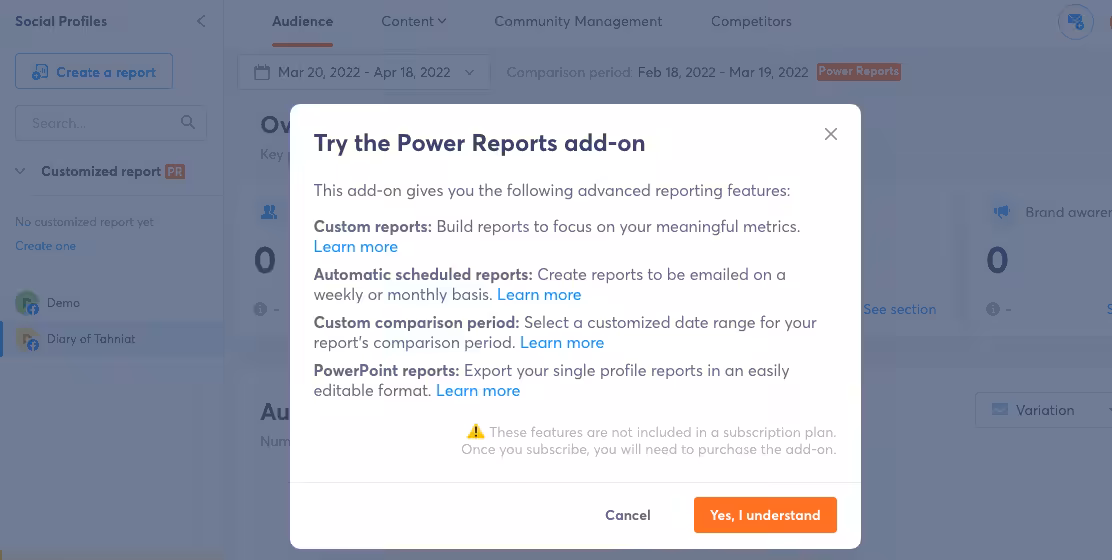Screen dimensions: 1112x560
Task: Select the Demo profile
Action: point(111,303)
